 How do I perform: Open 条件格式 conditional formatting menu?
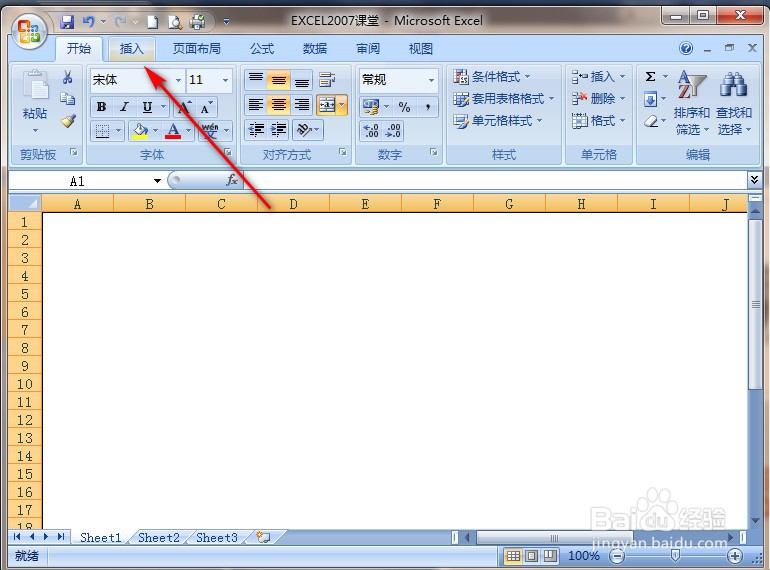[x=492, y=77]
